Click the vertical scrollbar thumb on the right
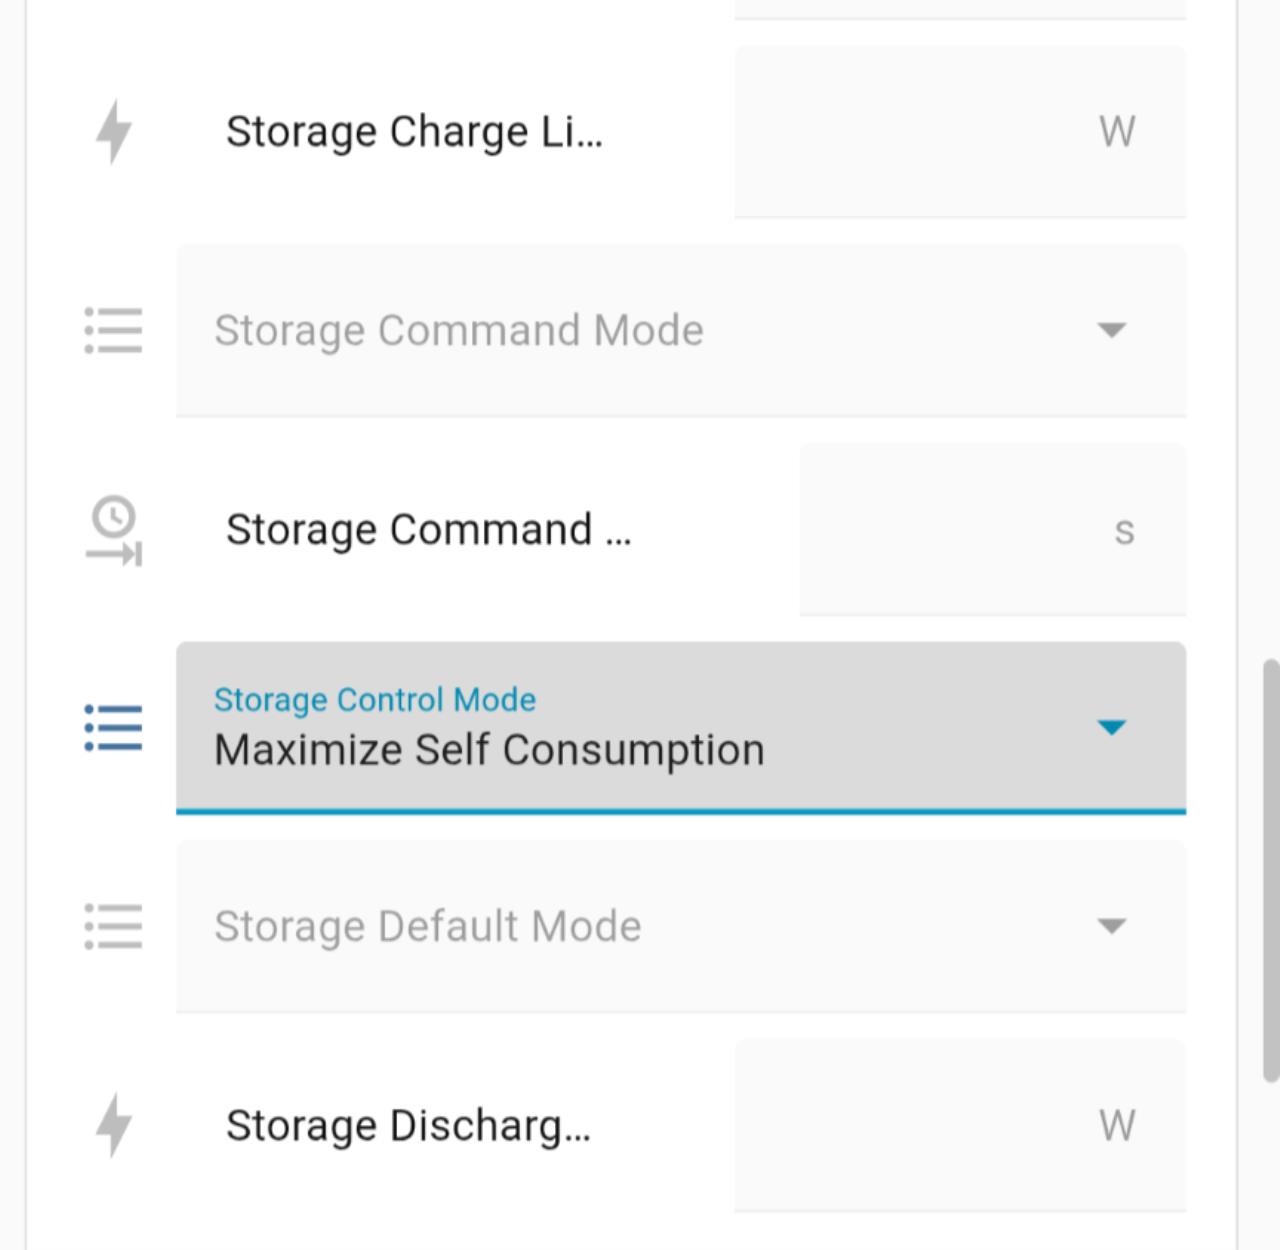Screen dimensions: 1280x1250 point(1270,868)
